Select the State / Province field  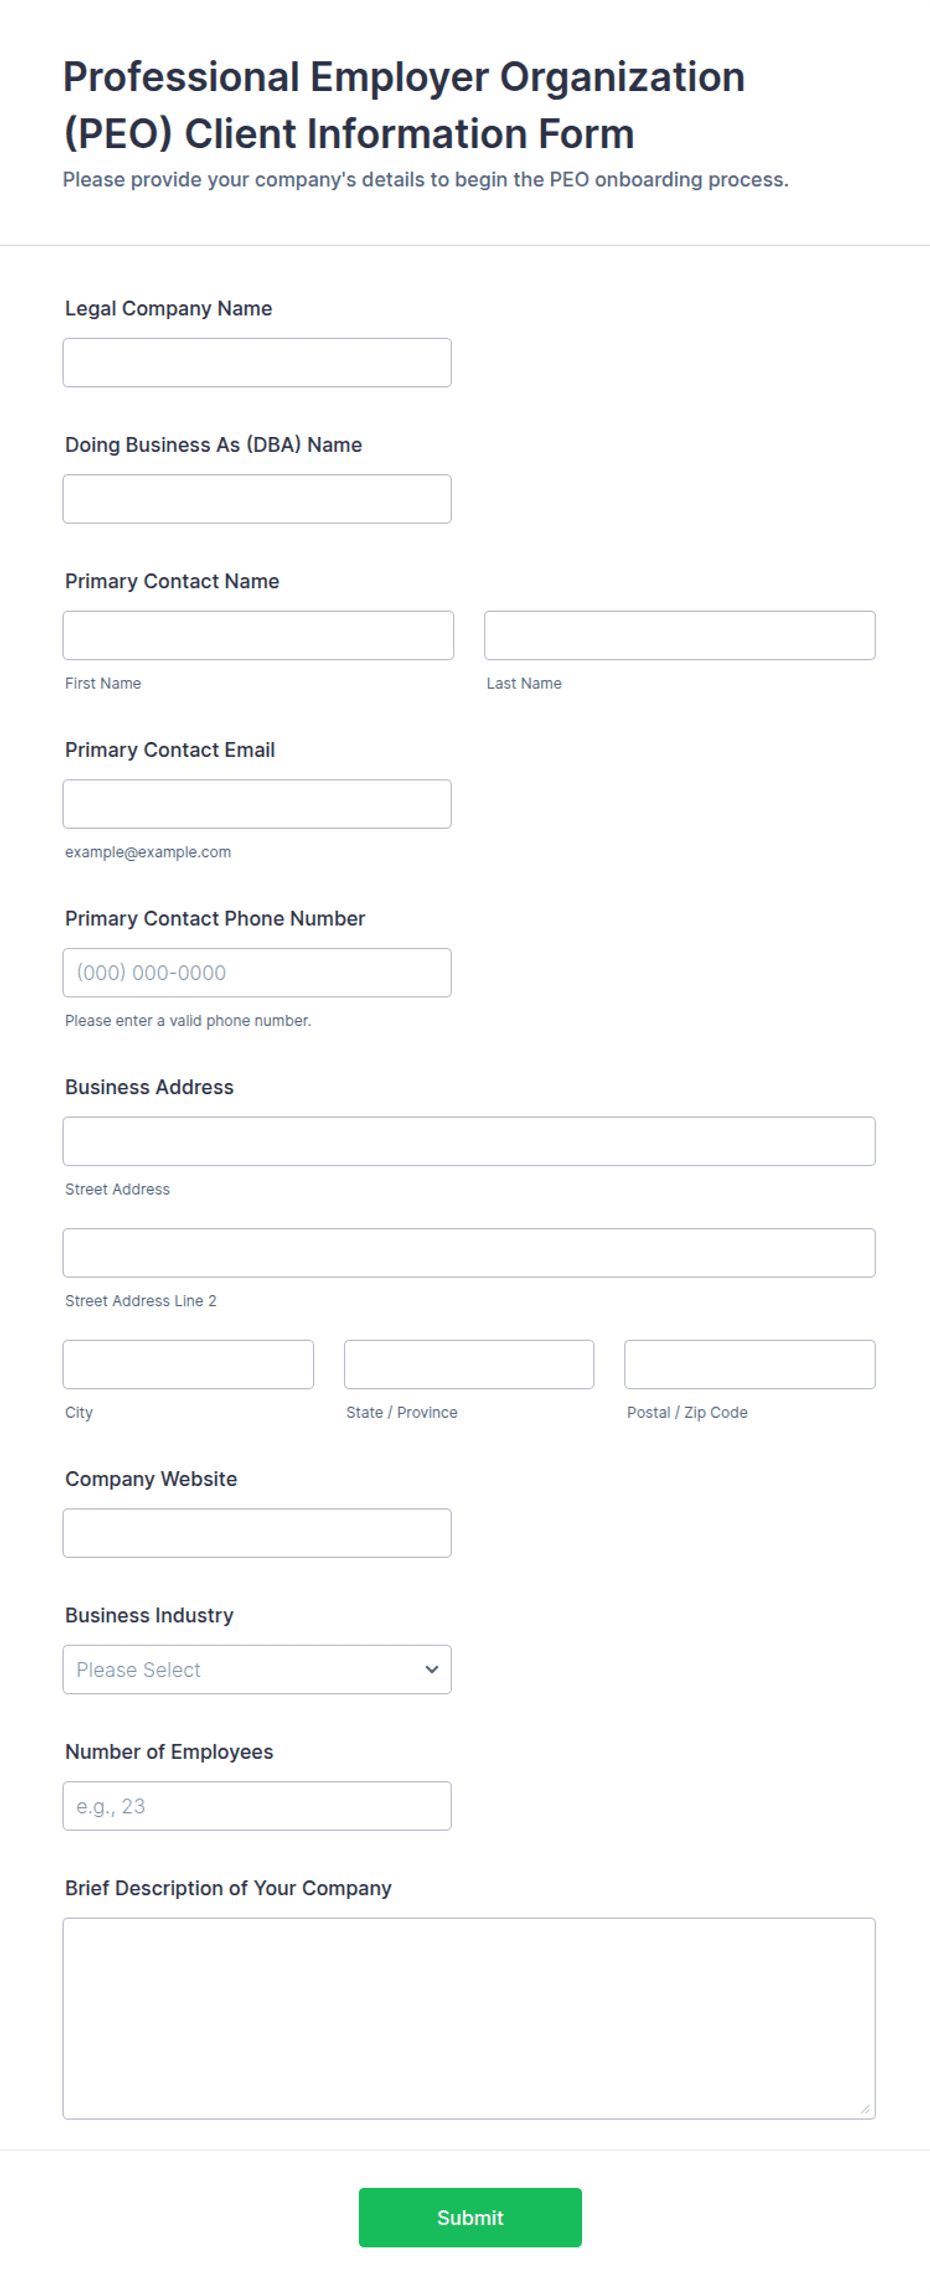tap(469, 1364)
